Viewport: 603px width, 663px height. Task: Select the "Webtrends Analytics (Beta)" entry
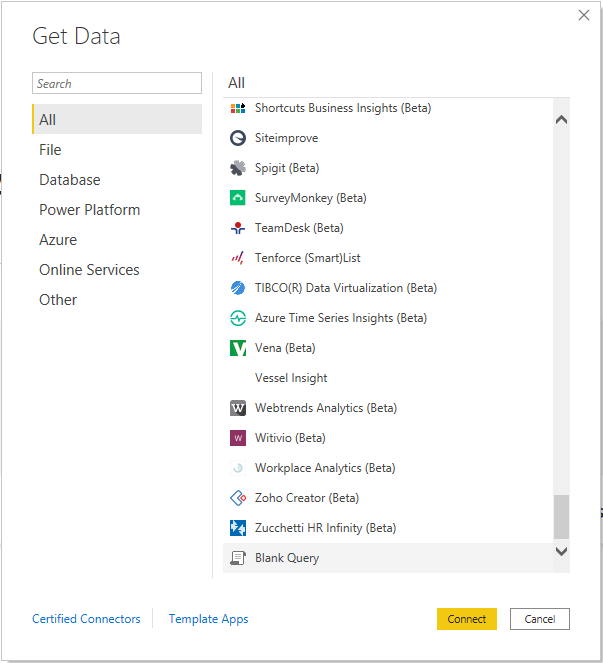pyautogui.click(x=388, y=408)
